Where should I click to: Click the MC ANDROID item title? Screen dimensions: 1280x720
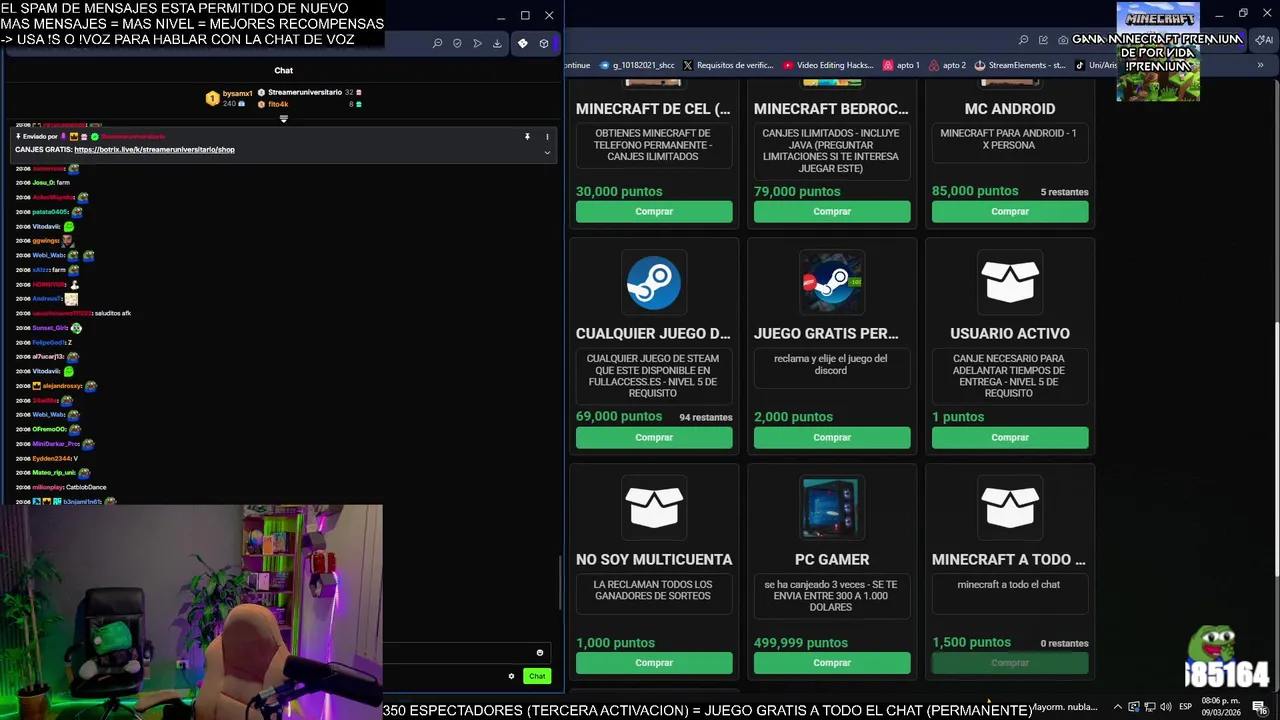[1010, 109]
